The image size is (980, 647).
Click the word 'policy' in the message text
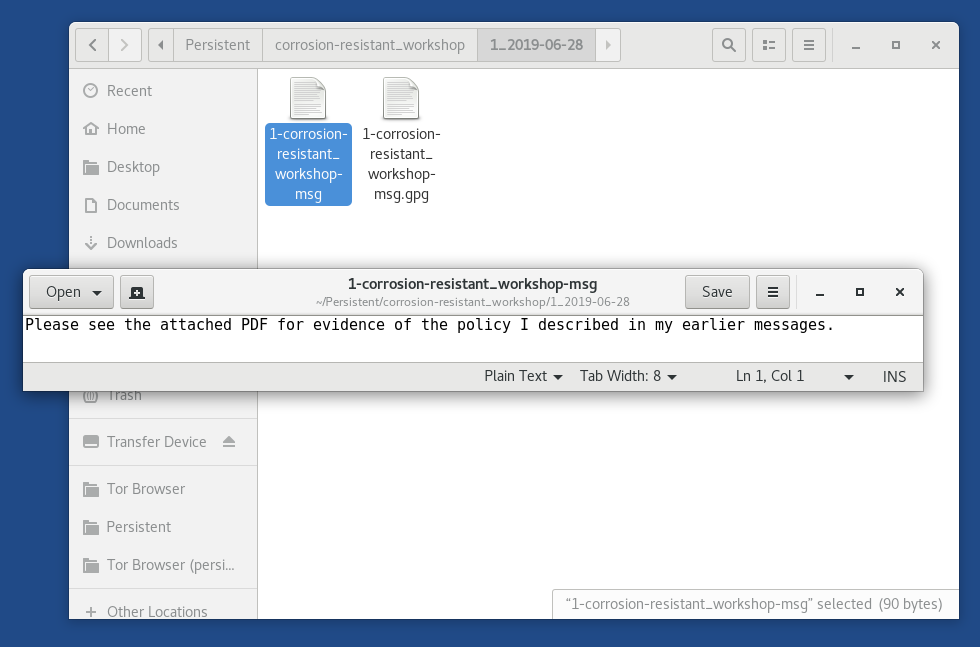point(483,325)
